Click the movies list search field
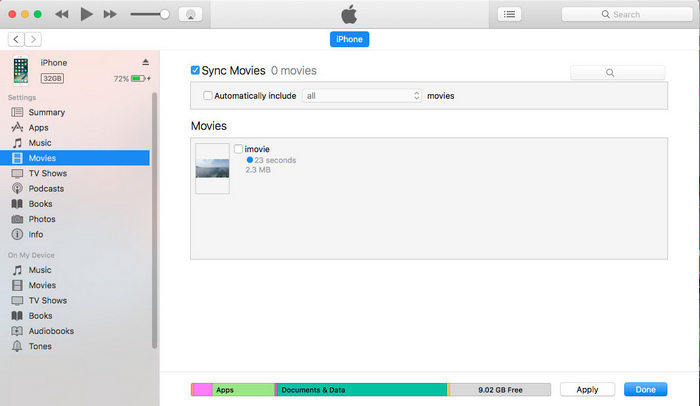The image size is (700, 406). click(618, 72)
